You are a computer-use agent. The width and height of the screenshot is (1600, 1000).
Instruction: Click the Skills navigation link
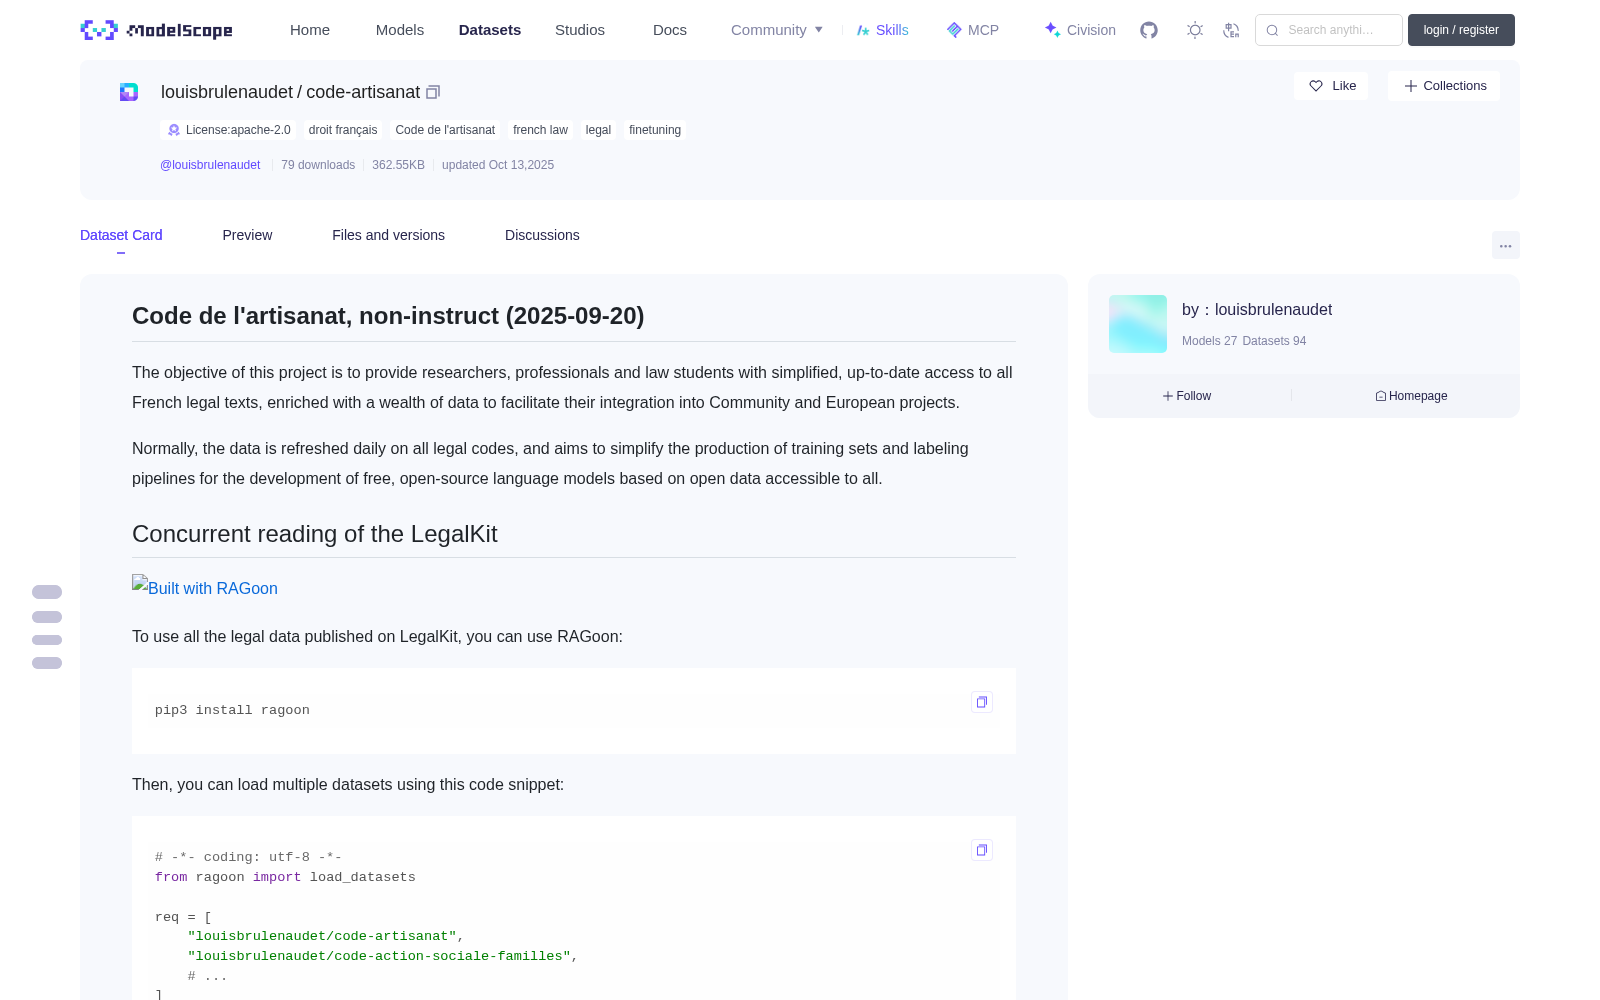click(x=883, y=30)
